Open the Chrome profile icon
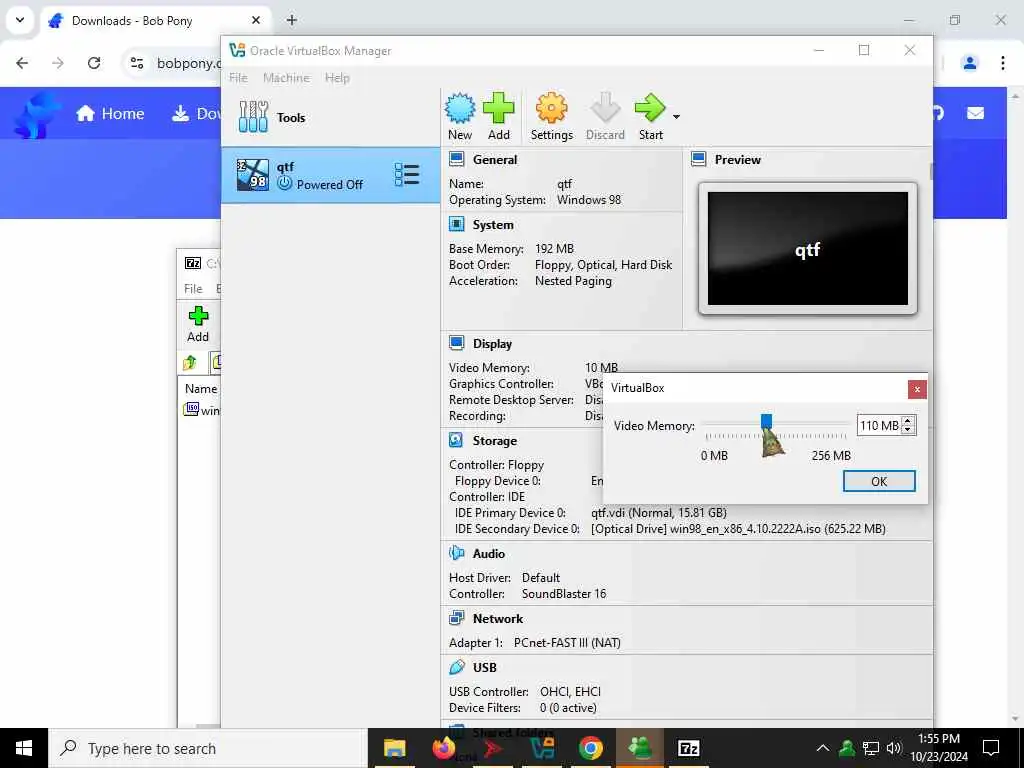This screenshot has height=768, width=1024. point(970,63)
